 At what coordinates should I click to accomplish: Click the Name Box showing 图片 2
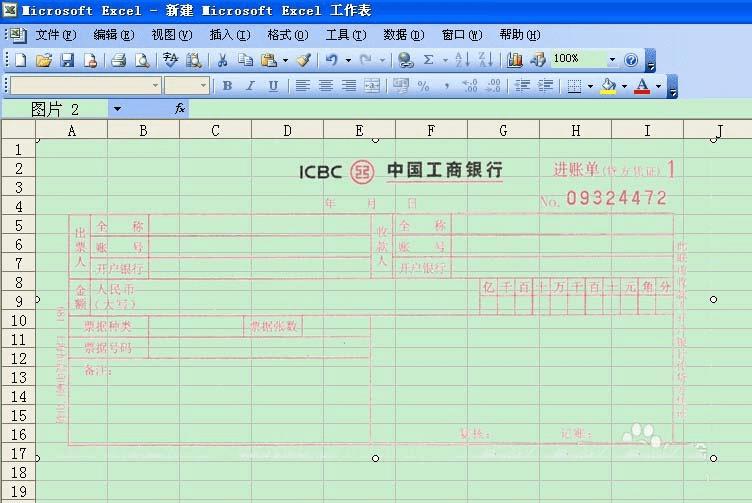click(55, 109)
